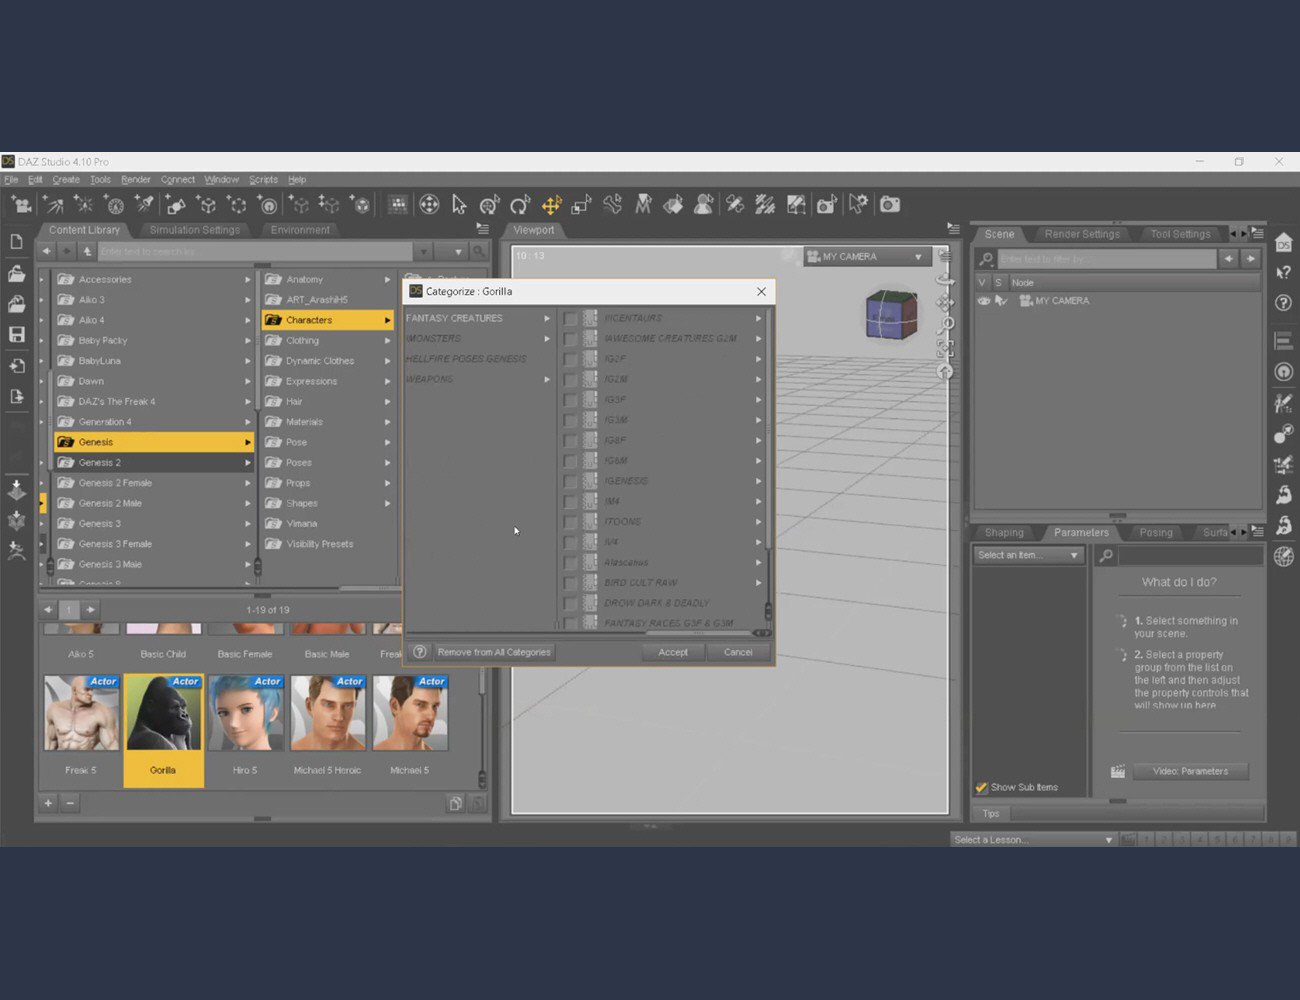Click the What's This help arrow icon
Screen dimensions: 1300x1000
point(1284,272)
